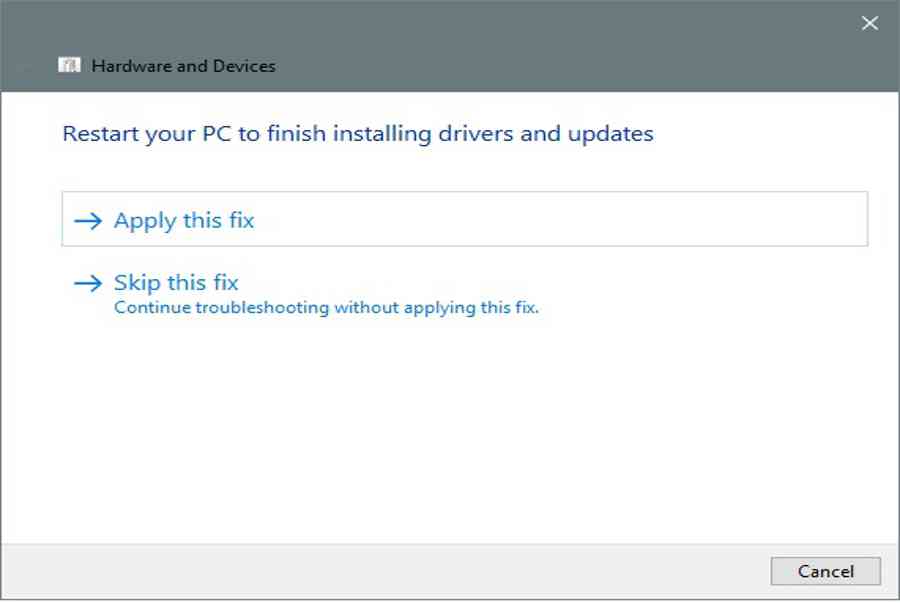Click the Restart your PC heading
Viewport: 900px width, 603px height.
pyautogui.click(x=358, y=134)
